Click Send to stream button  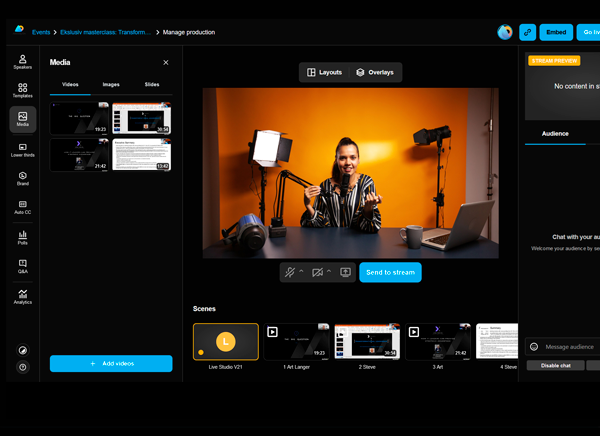(x=390, y=272)
